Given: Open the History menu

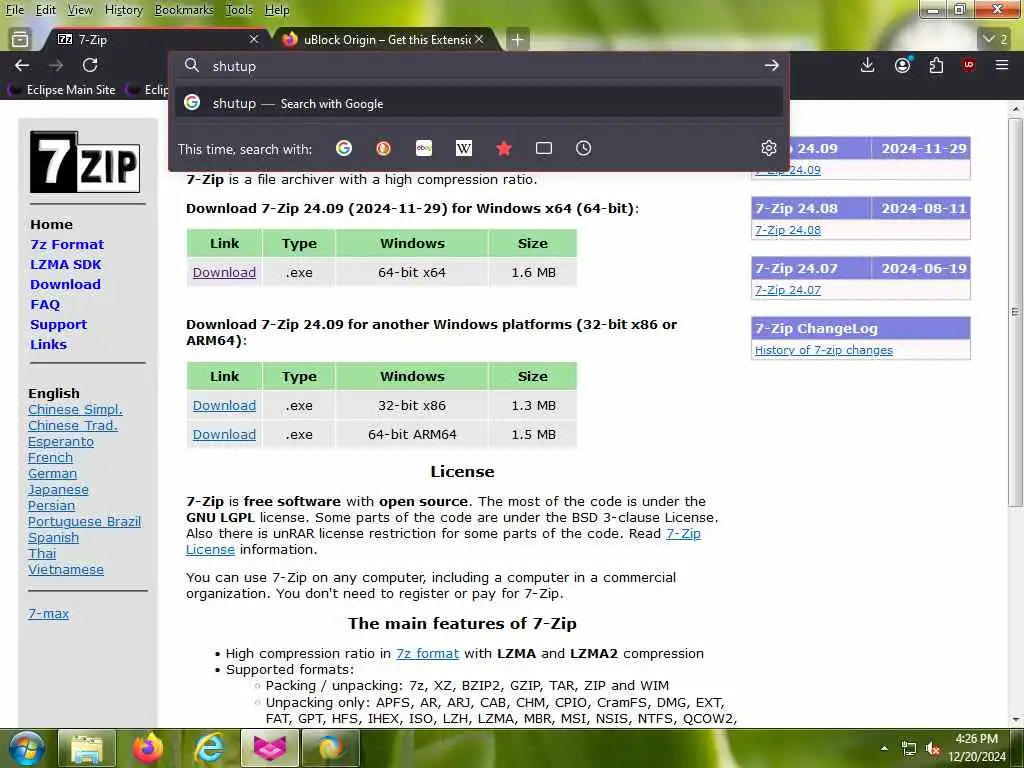Looking at the screenshot, I should click(x=123, y=10).
